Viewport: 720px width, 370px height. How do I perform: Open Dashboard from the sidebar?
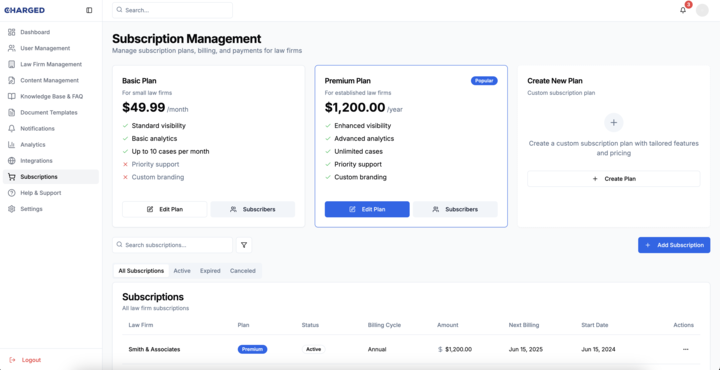coord(51,32)
